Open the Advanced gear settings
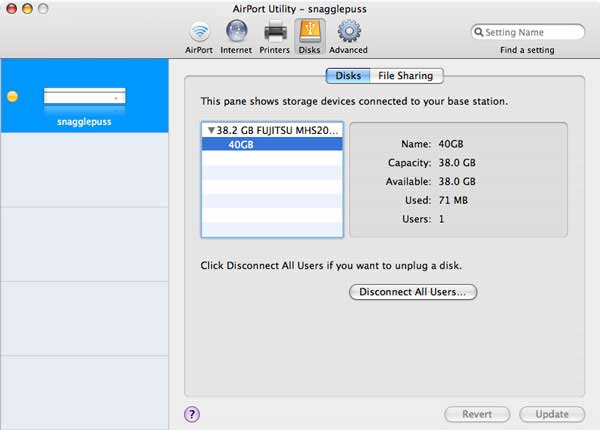600x430 pixels. 348,35
